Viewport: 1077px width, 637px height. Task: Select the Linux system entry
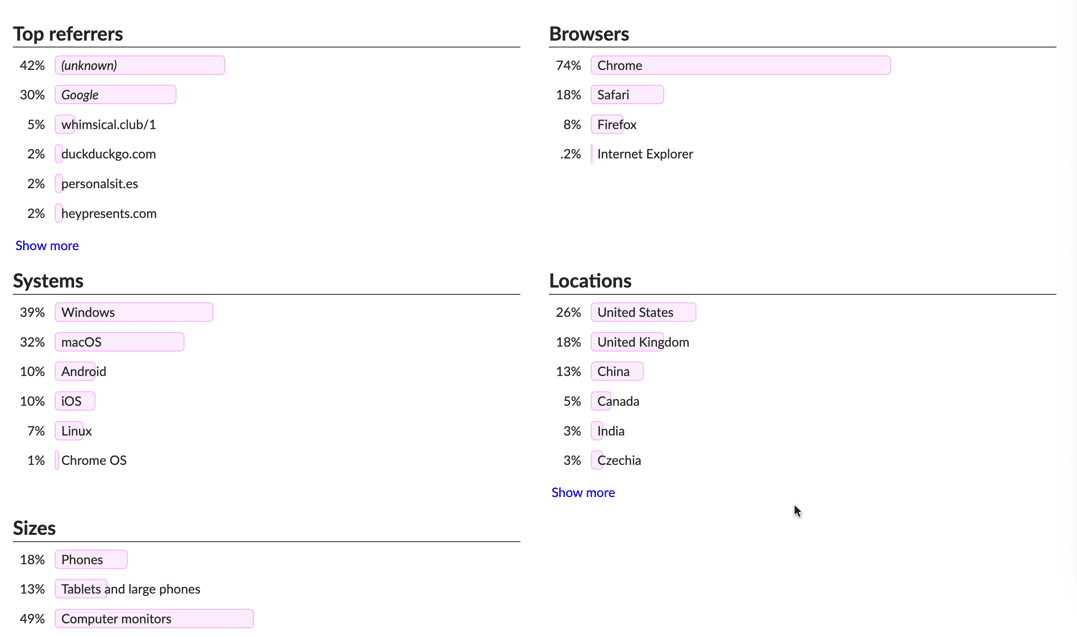click(x=74, y=430)
